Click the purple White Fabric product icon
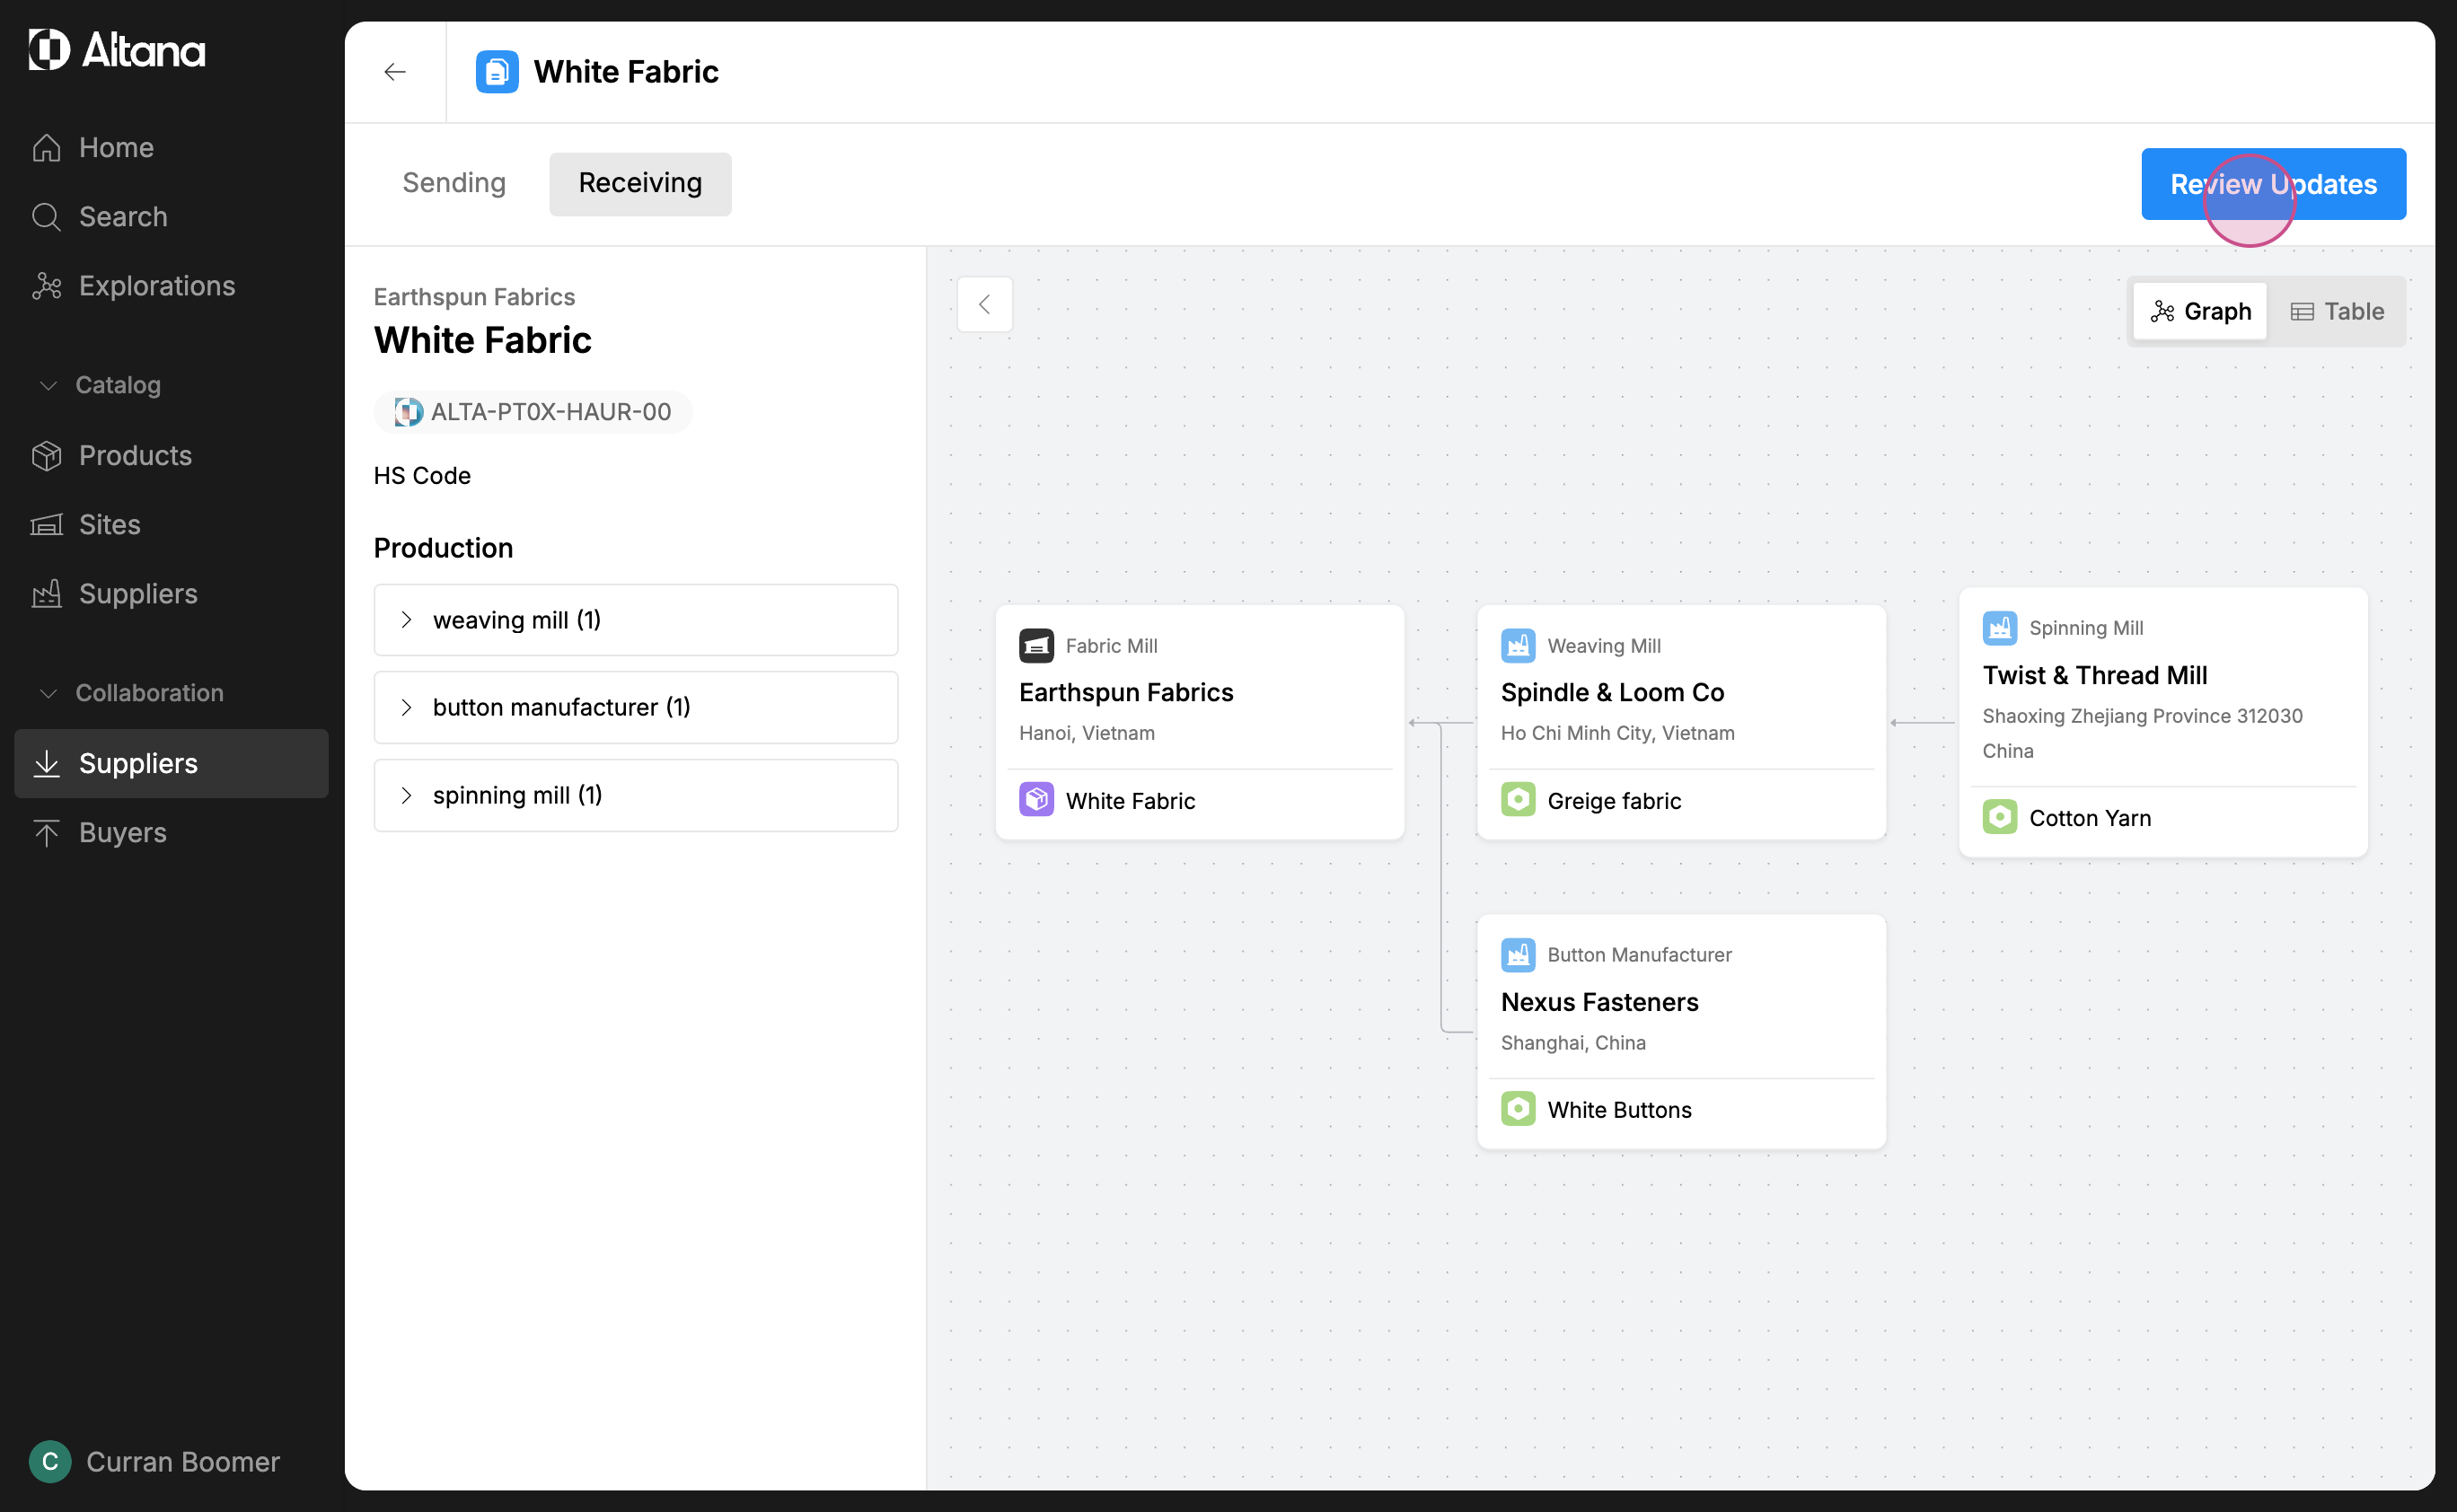2457x1512 pixels. (1036, 800)
